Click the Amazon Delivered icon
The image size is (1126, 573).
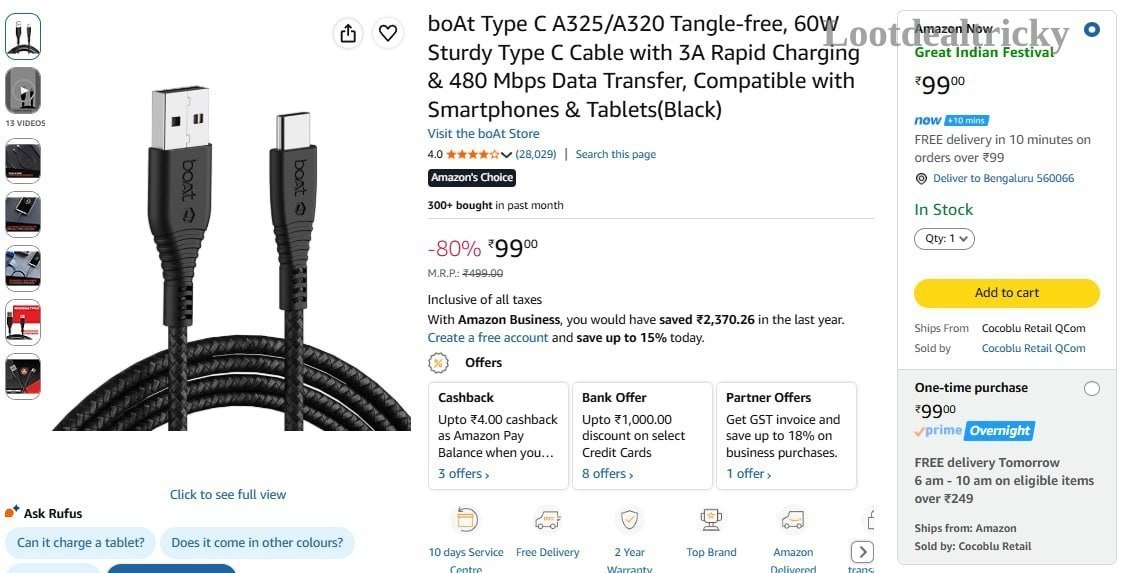coord(793,519)
